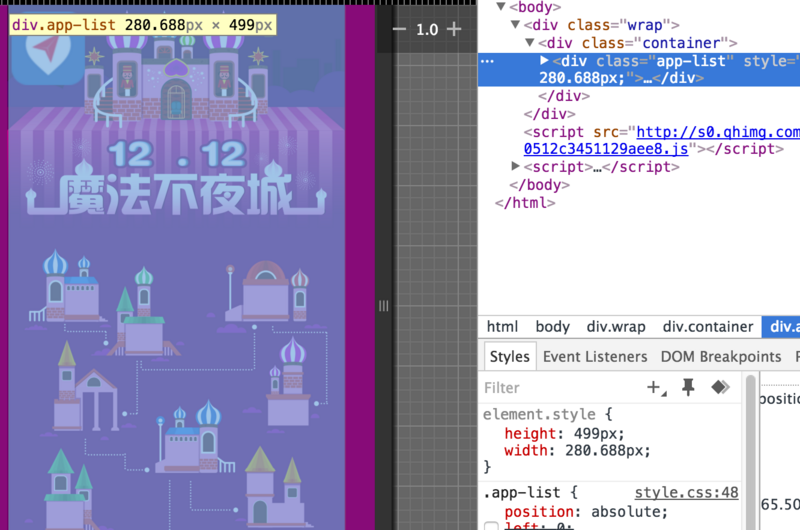Switch to the Event Listeners tab
The image size is (800, 530).
click(595, 357)
